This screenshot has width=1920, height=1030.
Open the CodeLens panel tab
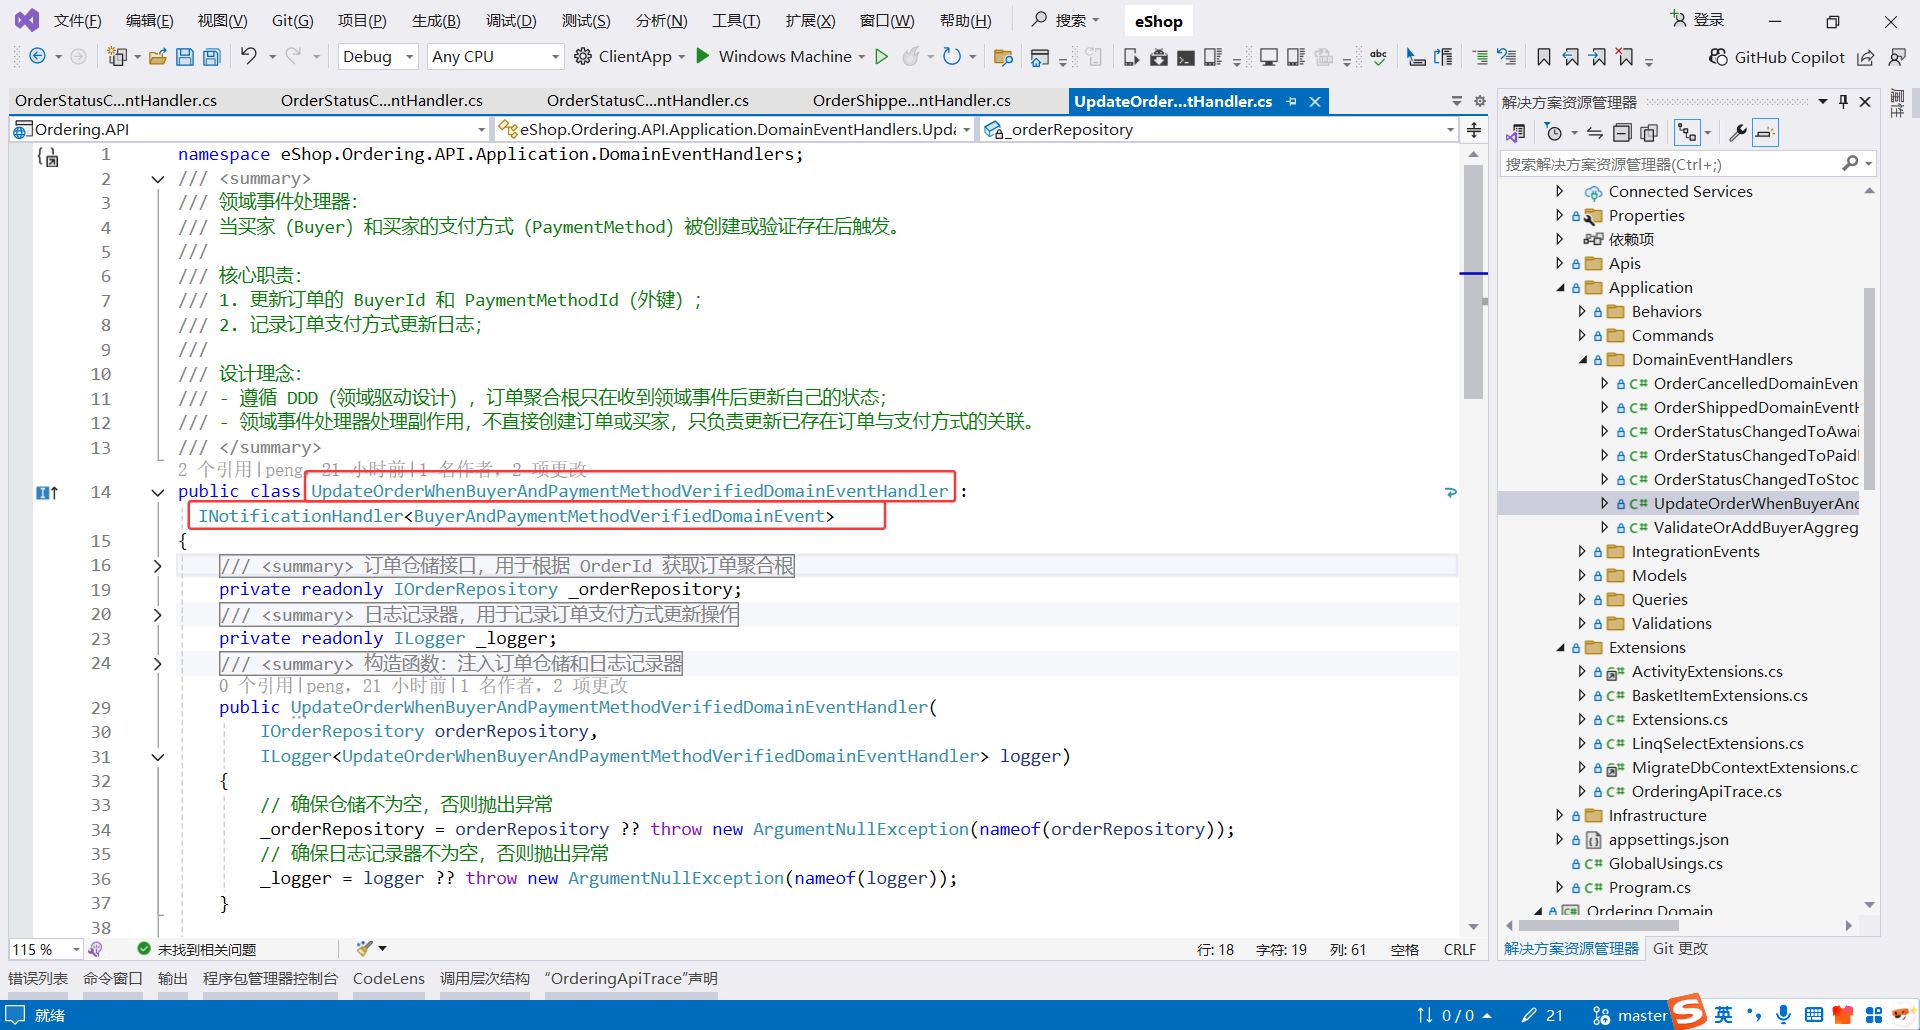coord(389,978)
